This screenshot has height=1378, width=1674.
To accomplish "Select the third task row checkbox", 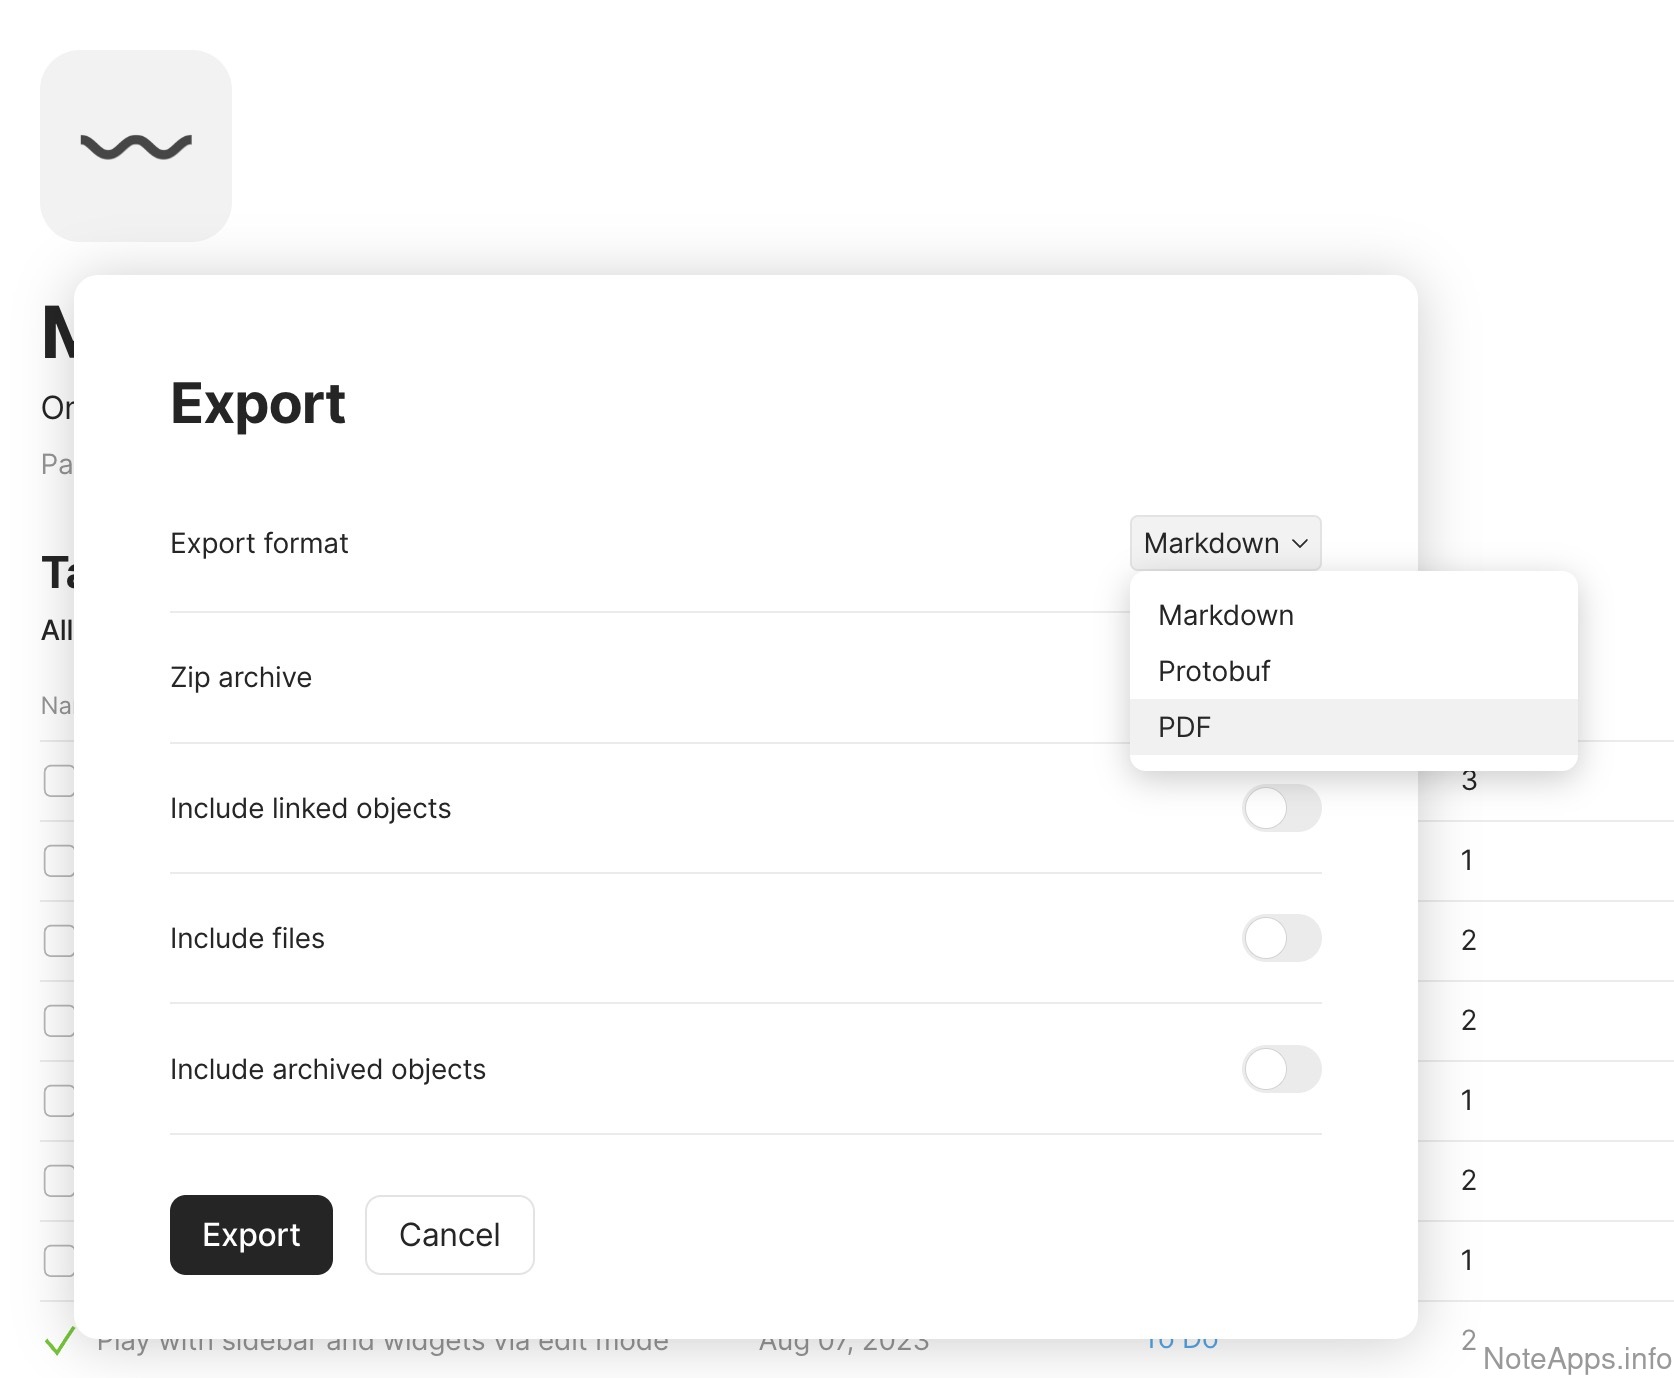I will (59, 941).
